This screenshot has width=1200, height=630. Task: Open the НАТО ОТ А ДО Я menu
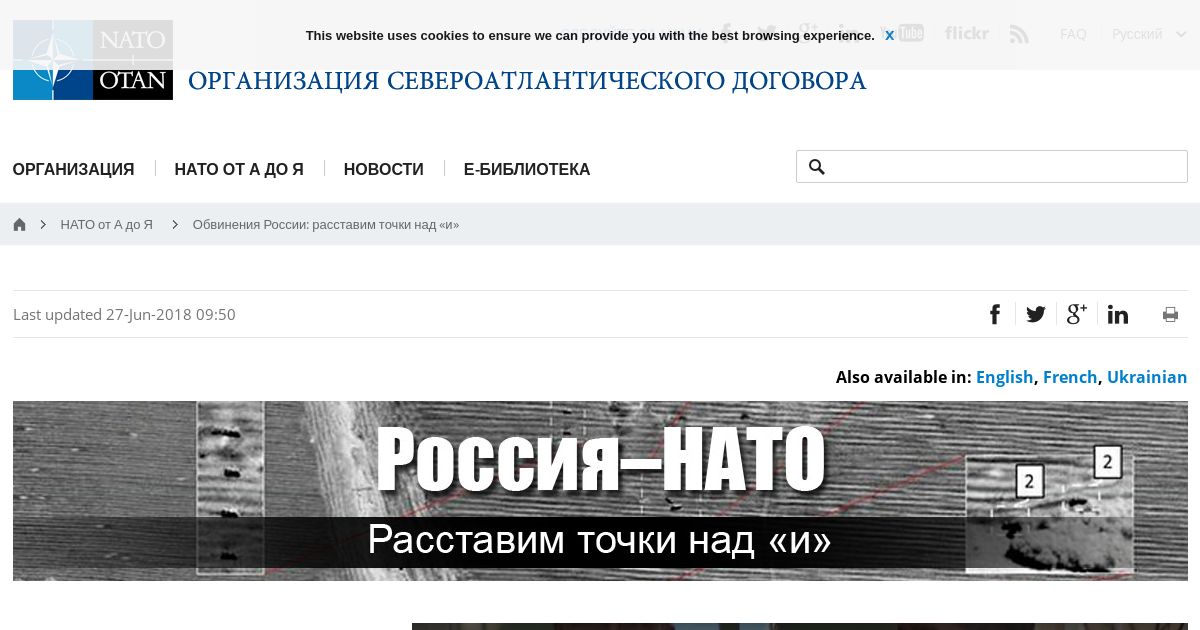tap(239, 169)
